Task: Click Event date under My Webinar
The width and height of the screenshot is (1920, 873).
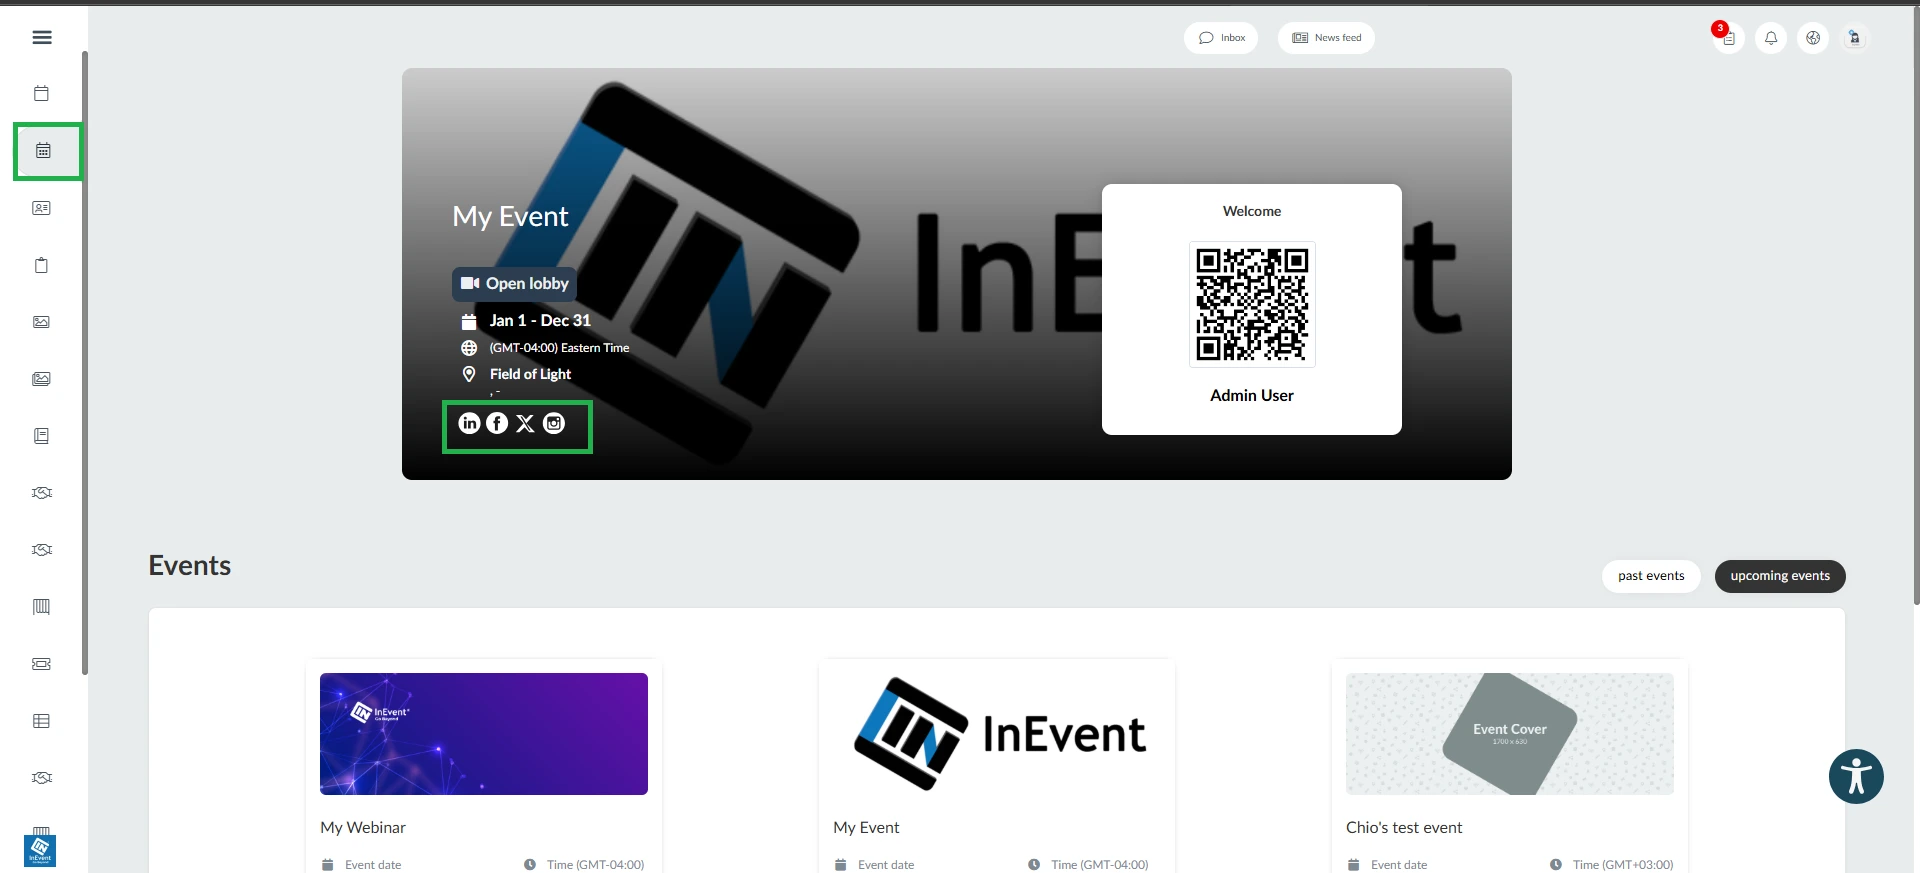Action: pos(373,865)
